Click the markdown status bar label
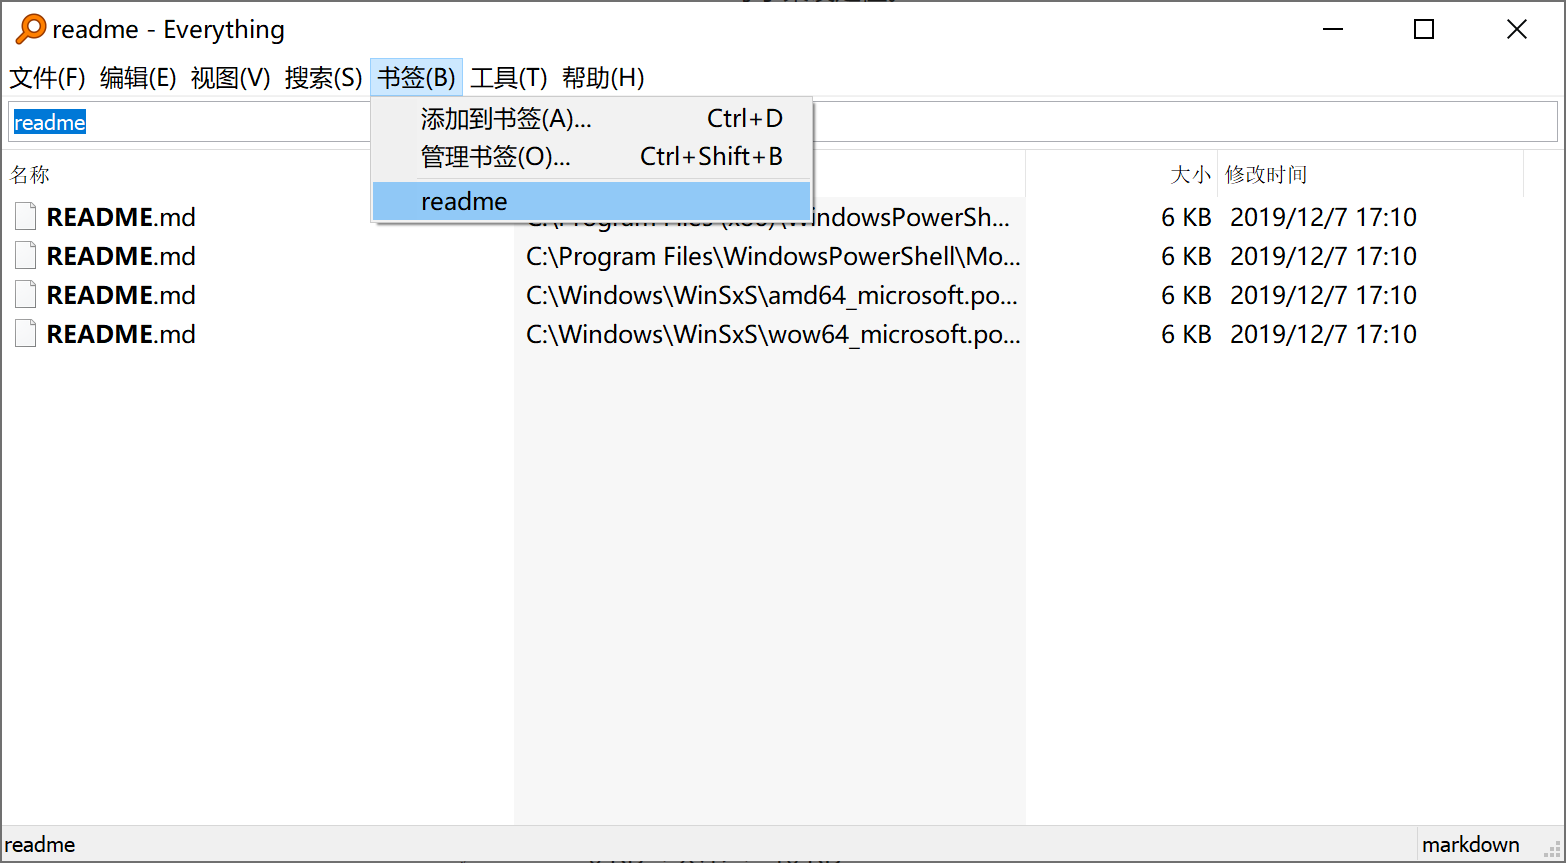Image resolution: width=1566 pixels, height=863 pixels. click(x=1471, y=845)
